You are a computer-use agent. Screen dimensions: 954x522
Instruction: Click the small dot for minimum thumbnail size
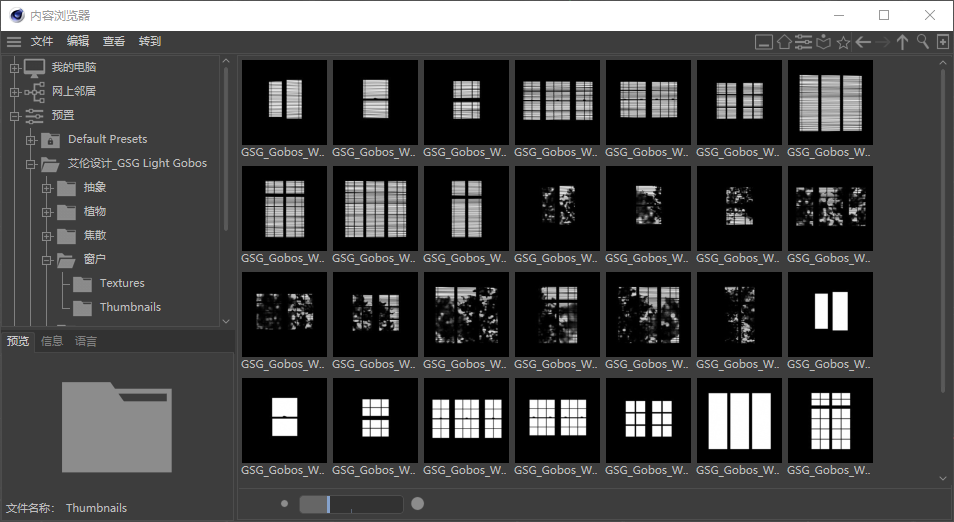click(x=284, y=504)
